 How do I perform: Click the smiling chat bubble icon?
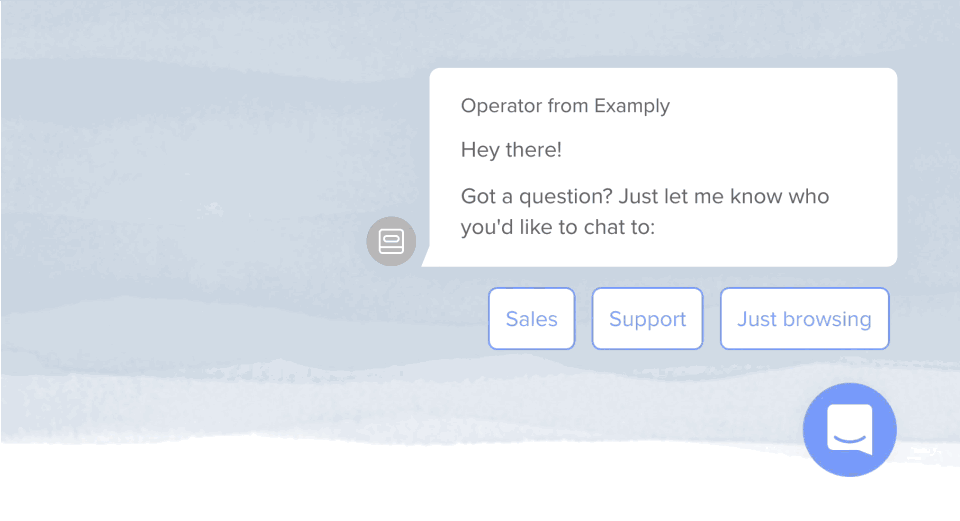coord(850,429)
